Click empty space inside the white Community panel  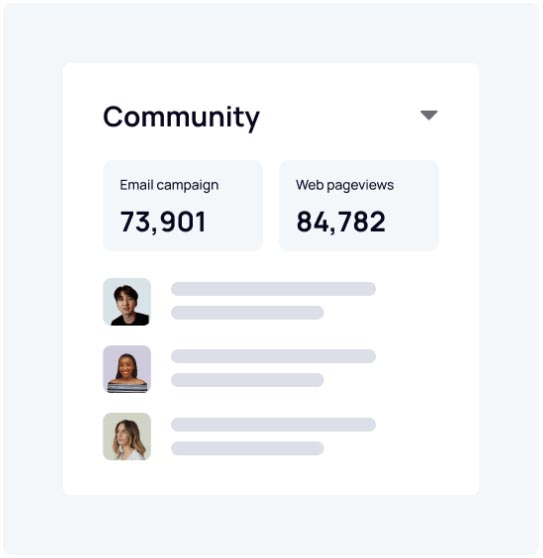[427, 356]
